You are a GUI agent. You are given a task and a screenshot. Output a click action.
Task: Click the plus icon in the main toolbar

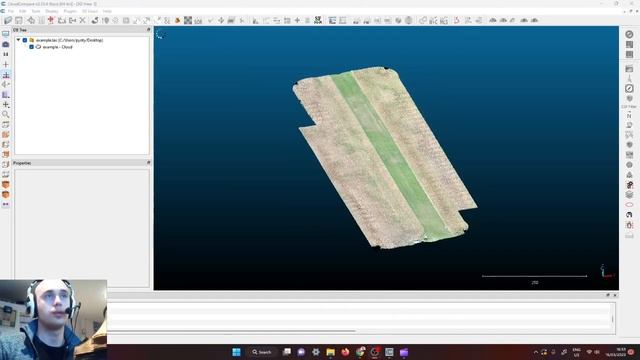pos(297,20)
